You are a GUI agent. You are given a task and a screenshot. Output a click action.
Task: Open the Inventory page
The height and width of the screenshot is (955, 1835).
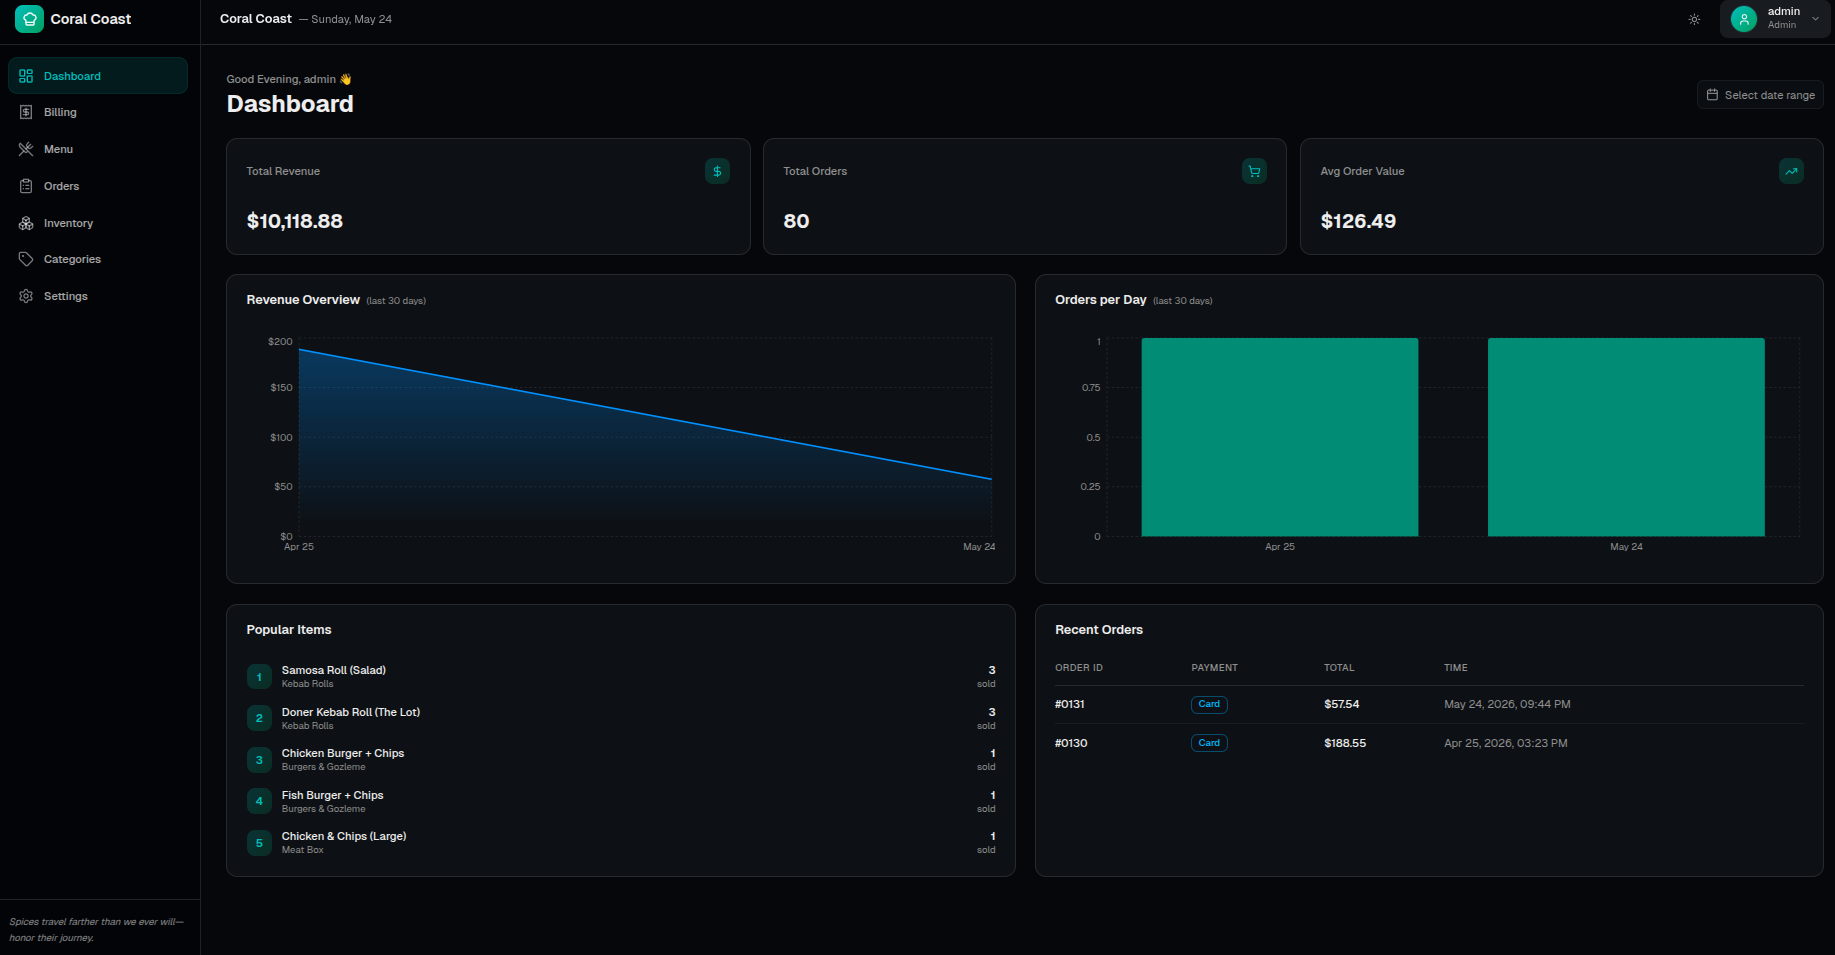98,223
